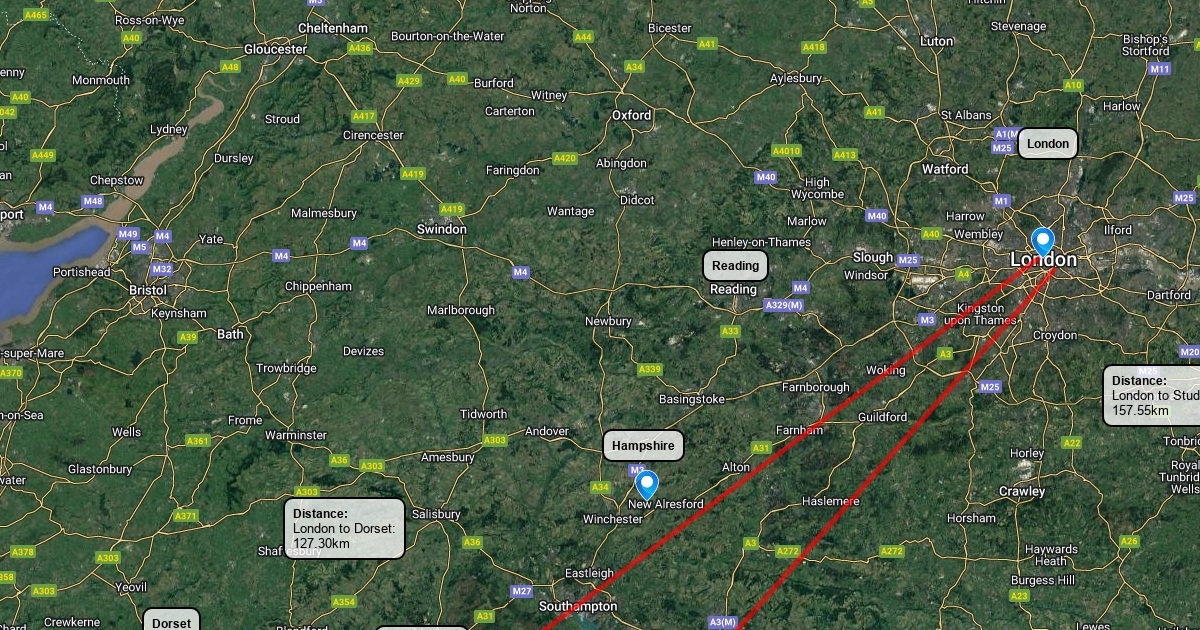Open the 157.55km distance info box
The height and width of the screenshot is (630, 1200).
(x=1152, y=396)
